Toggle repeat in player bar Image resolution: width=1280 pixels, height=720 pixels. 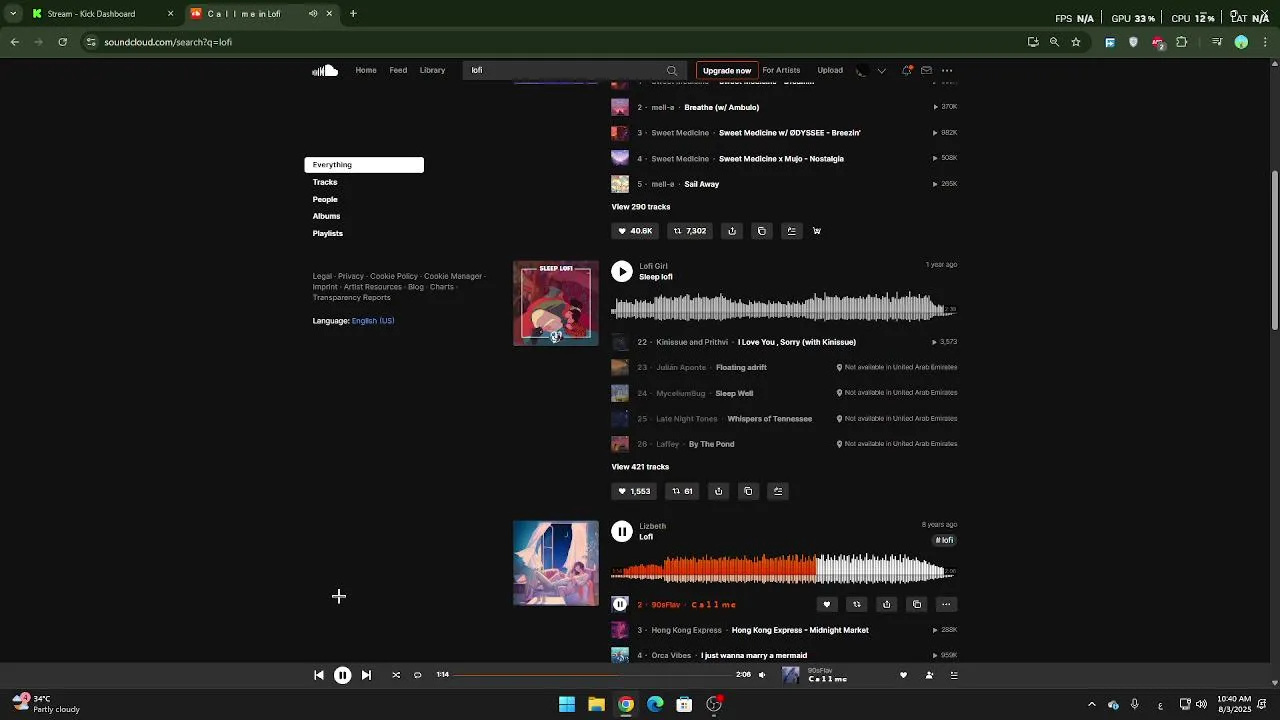tap(418, 675)
